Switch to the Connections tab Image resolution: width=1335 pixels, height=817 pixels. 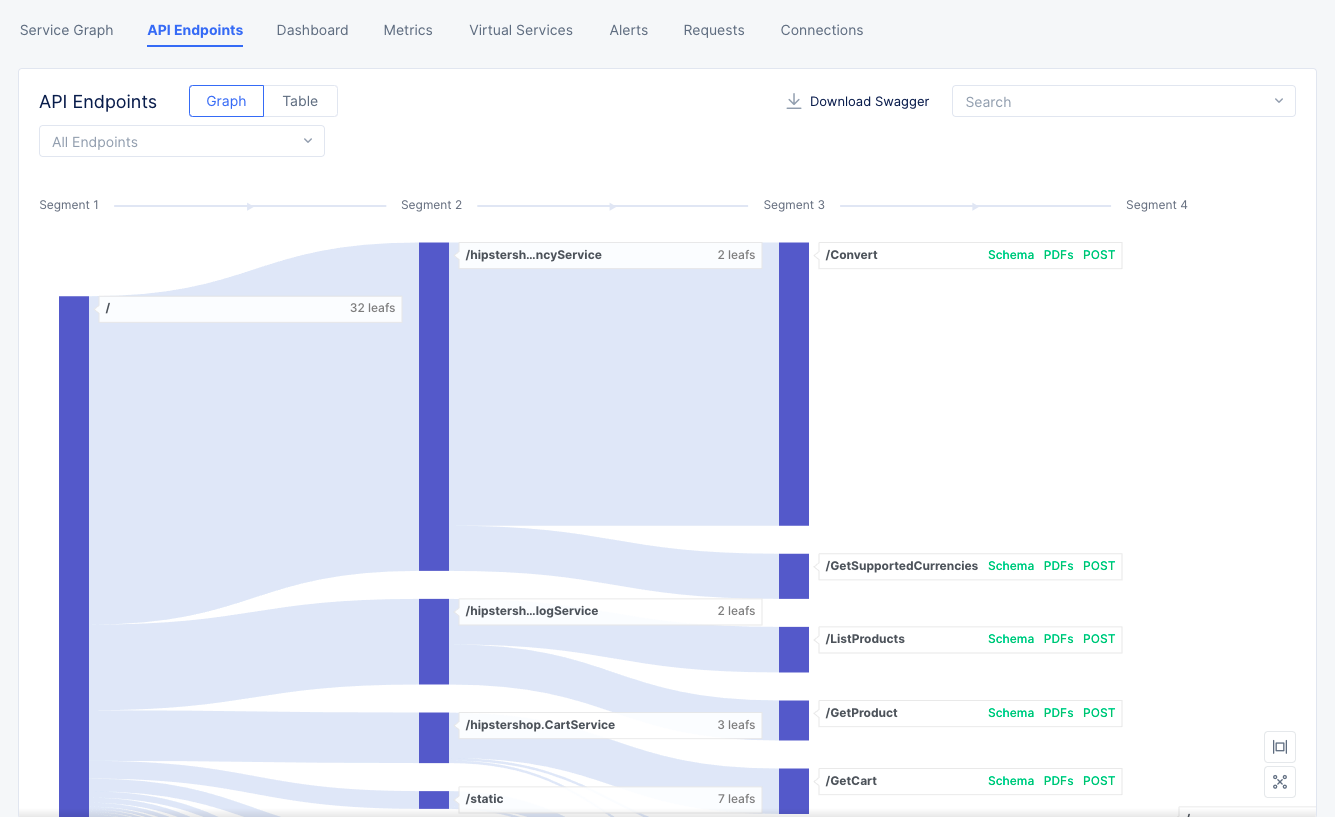pos(821,30)
